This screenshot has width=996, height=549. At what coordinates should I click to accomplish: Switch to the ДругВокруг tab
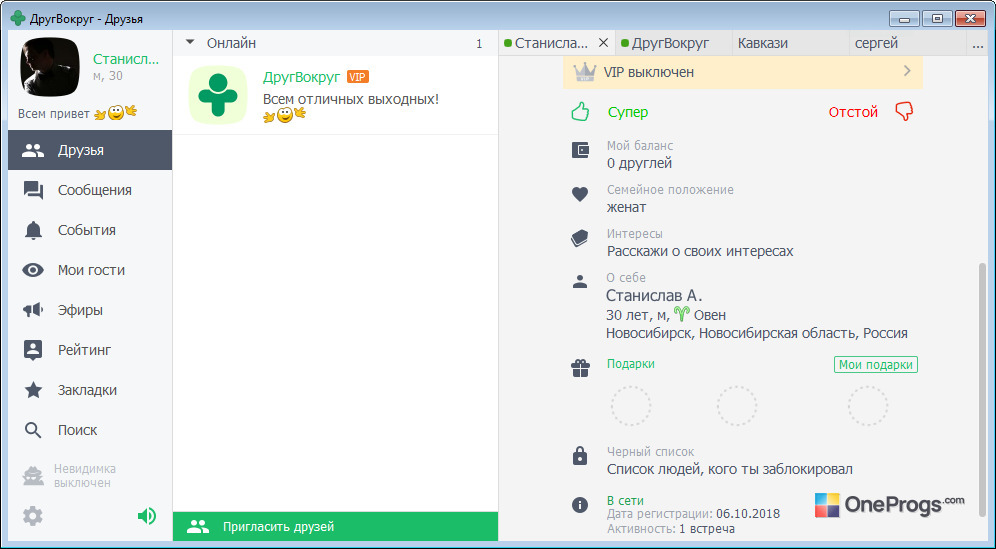tap(673, 43)
